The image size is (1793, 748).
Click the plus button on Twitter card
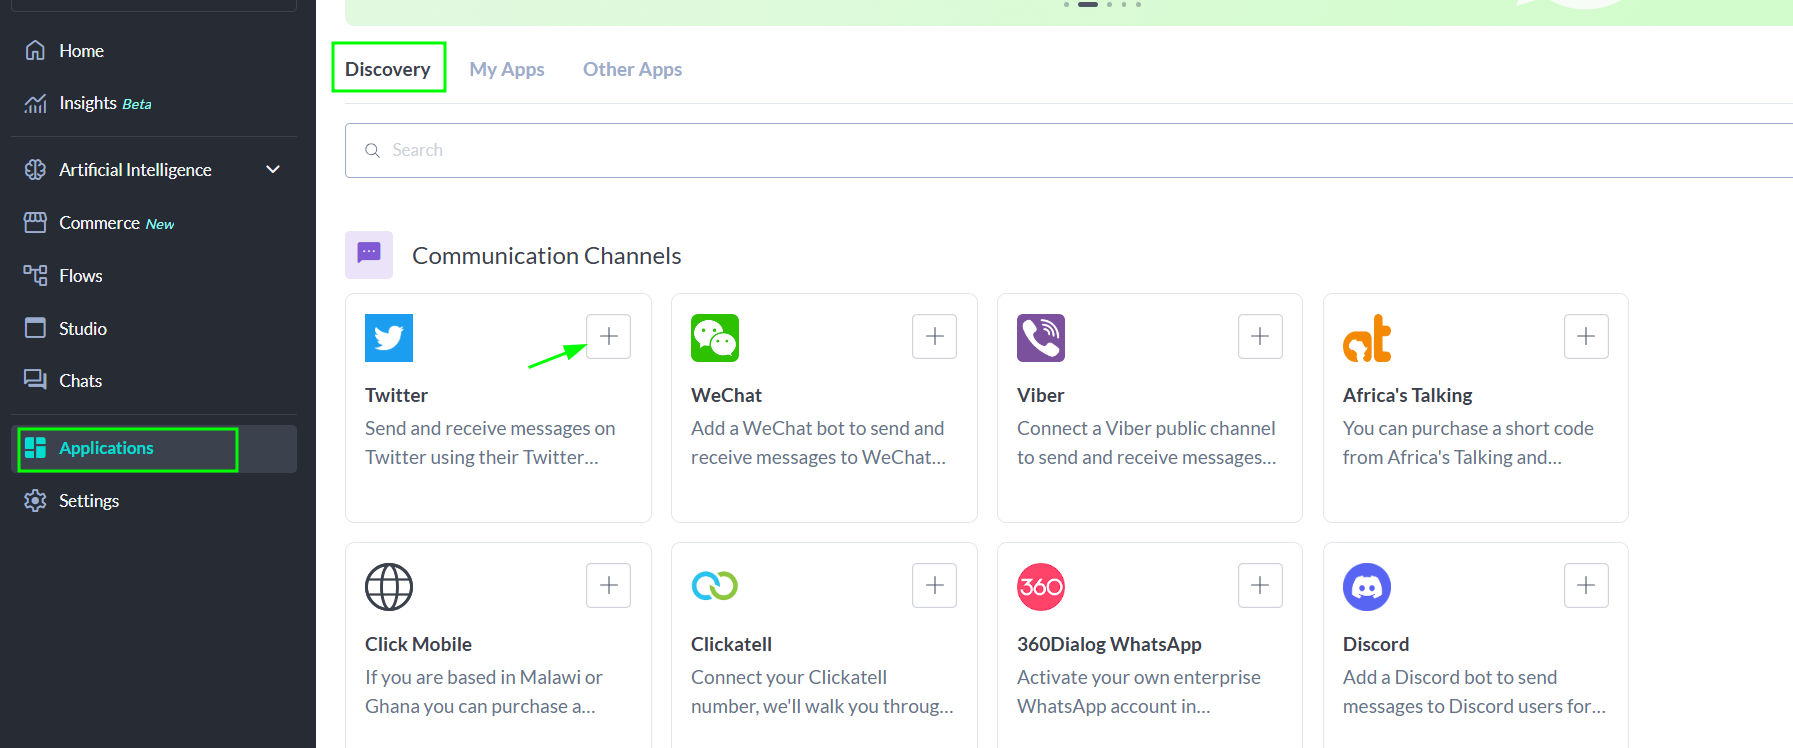608,336
